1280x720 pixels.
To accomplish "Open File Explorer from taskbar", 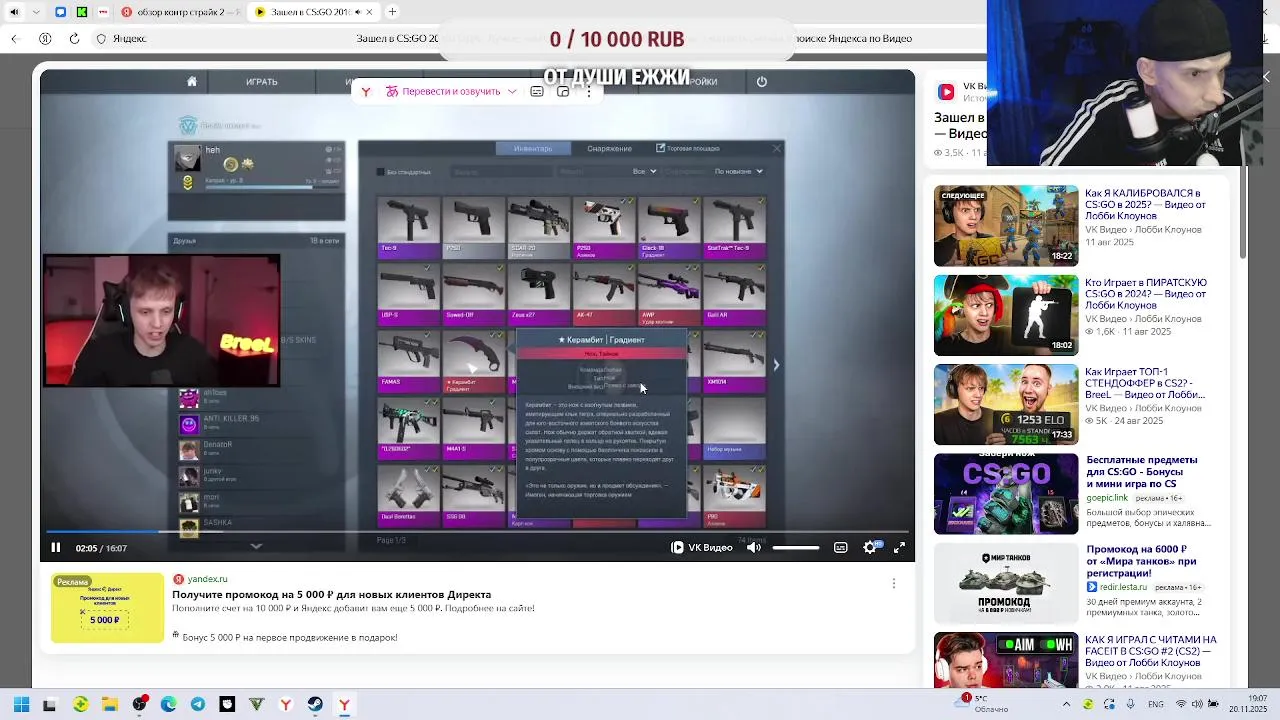I will 110,705.
